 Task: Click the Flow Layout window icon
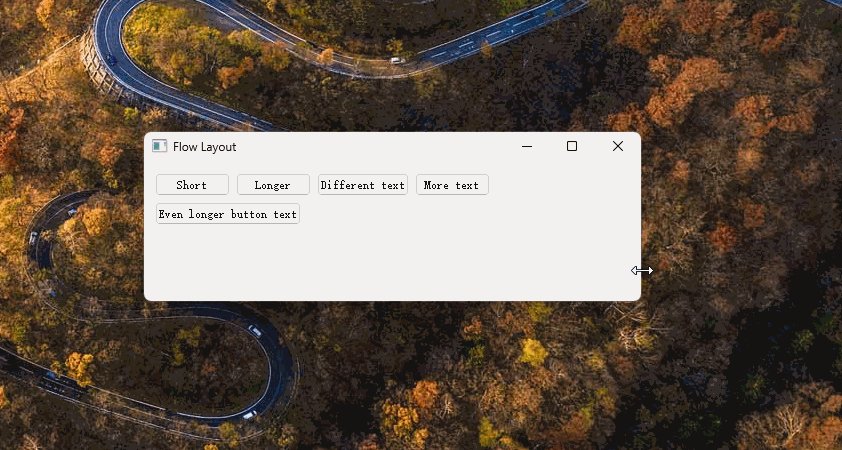point(159,146)
